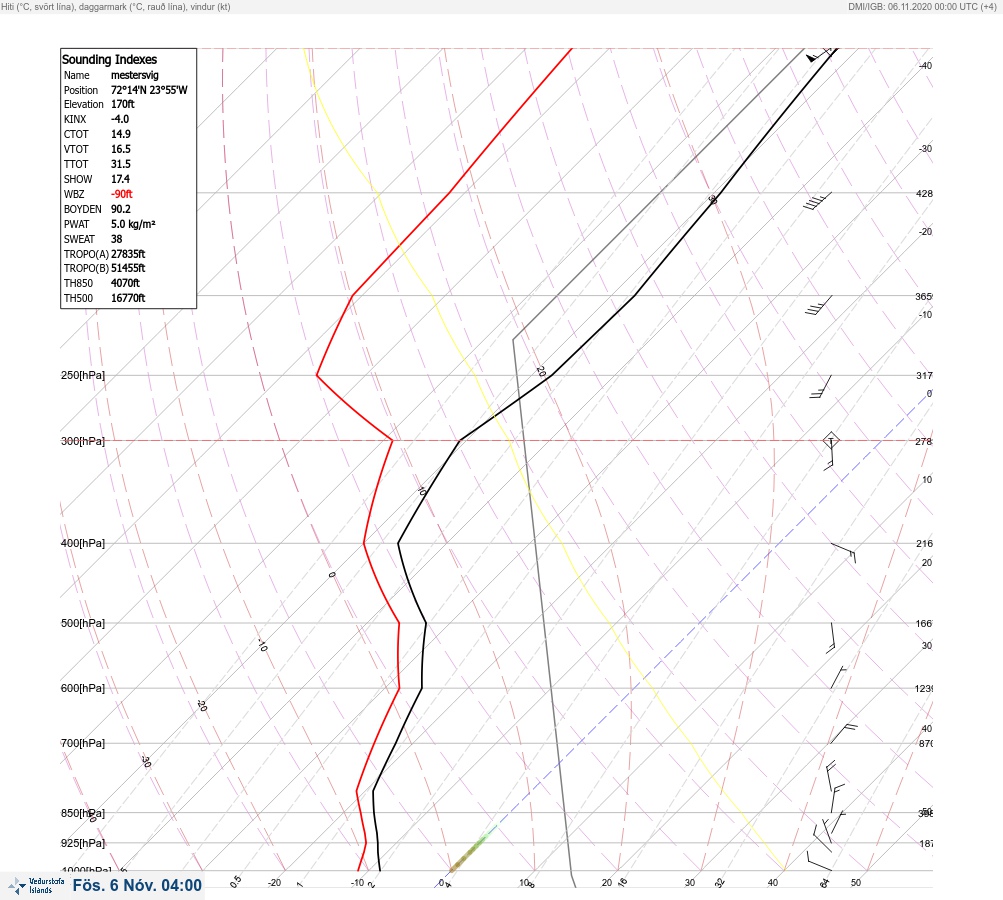Viewport: 1003px width, 900px height.
Task: Click the x-axis temperature label 40
Action: click(x=773, y=883)
